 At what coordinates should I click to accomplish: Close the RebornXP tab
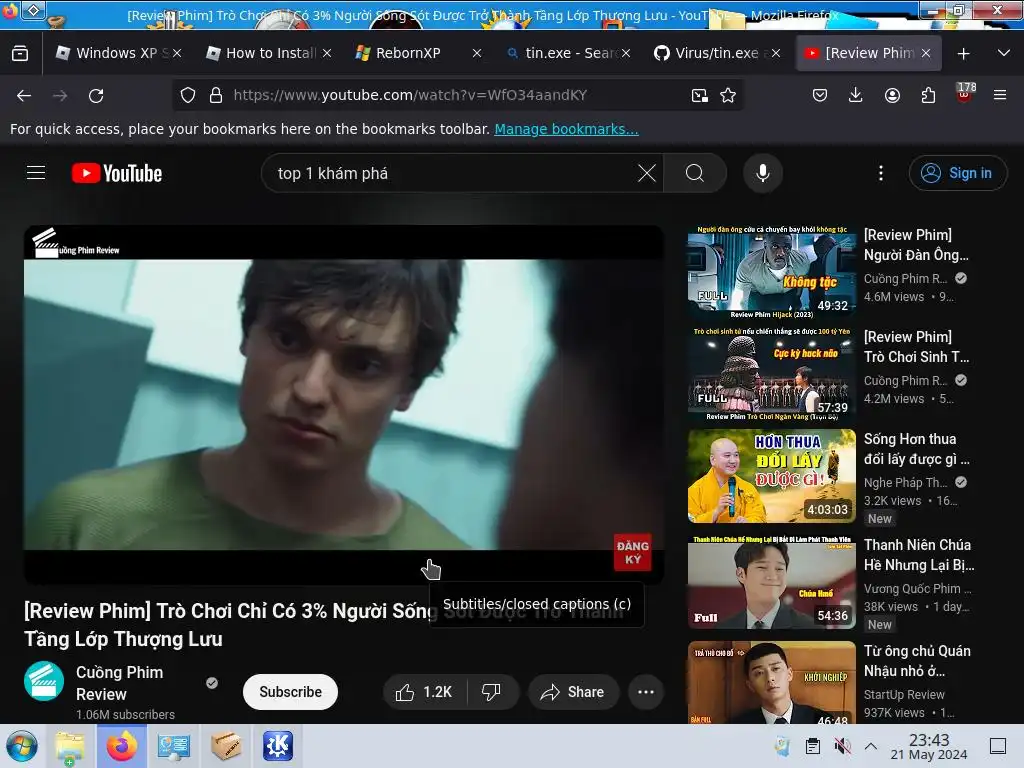point(477,54)
